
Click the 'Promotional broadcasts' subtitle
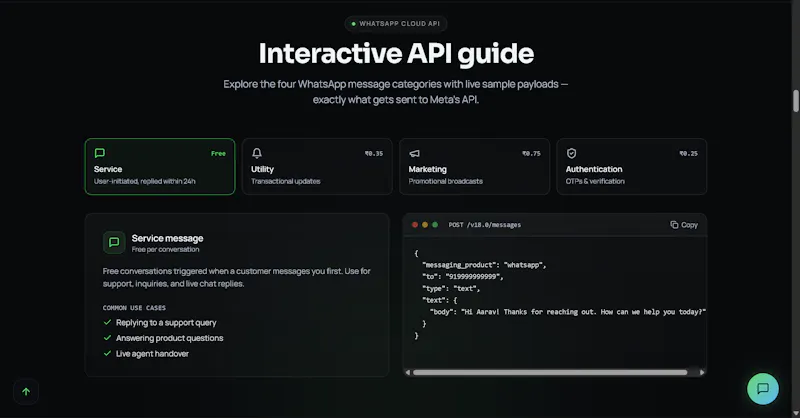pyautogui.click(x=445, y=181)
